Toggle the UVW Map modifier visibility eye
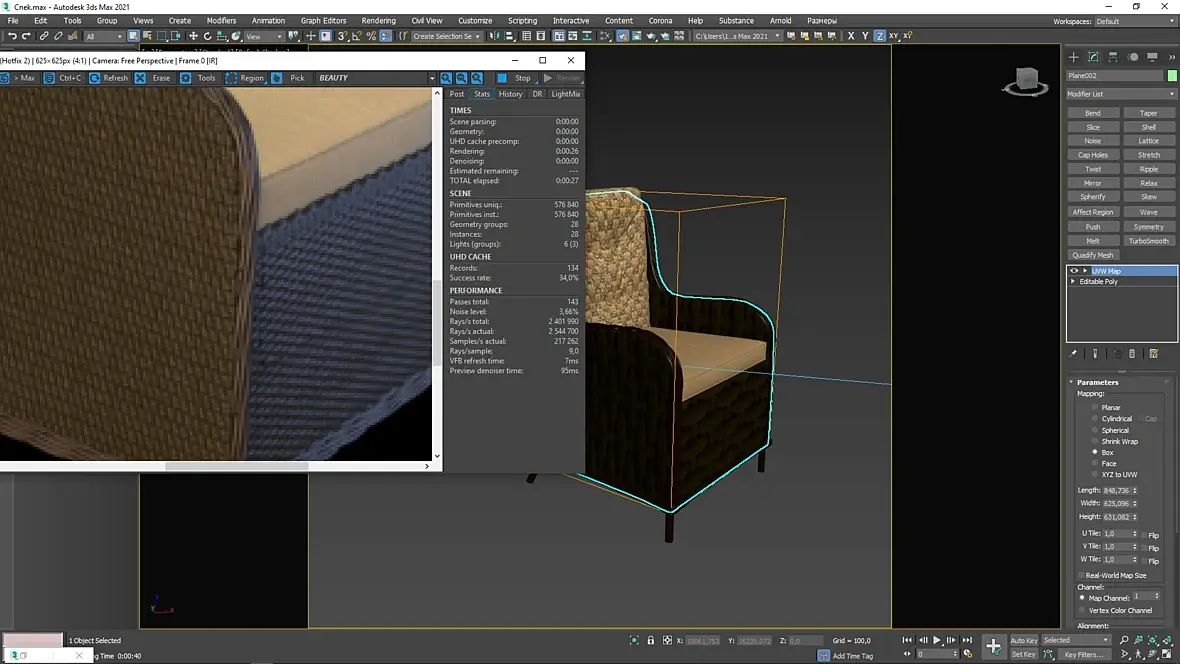This screenshot has width=1180, height=664. click(x=1074, y=271)
